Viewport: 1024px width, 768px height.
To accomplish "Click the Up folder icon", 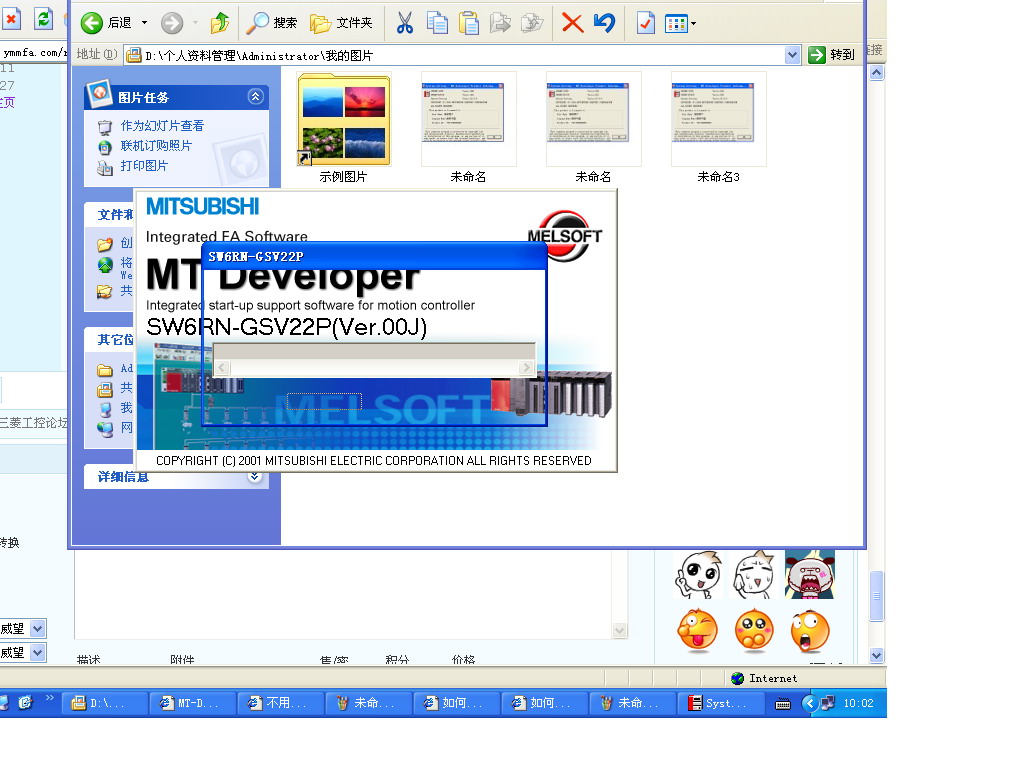I will pyautogui.click(x=220, y=23).
